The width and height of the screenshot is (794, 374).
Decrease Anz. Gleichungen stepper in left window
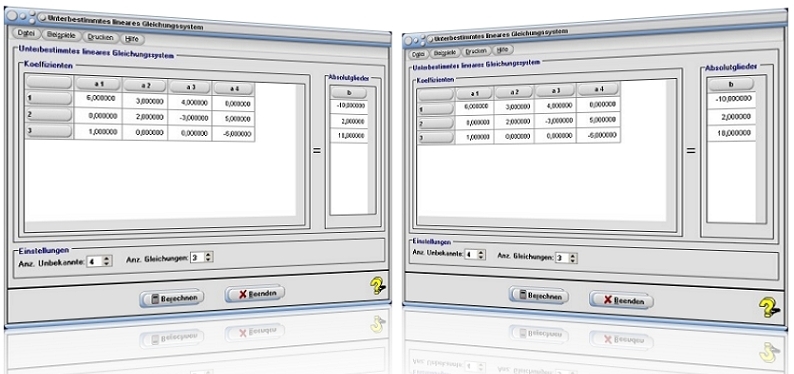click(208, 260)
